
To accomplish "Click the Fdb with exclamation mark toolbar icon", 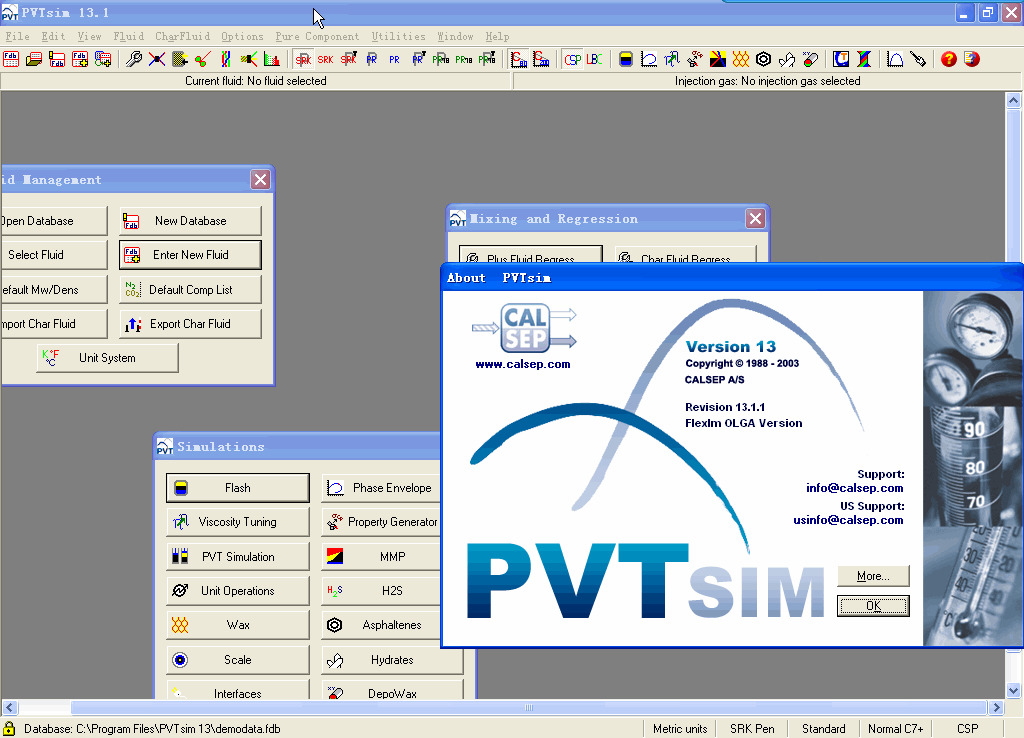I will (57, 59).
